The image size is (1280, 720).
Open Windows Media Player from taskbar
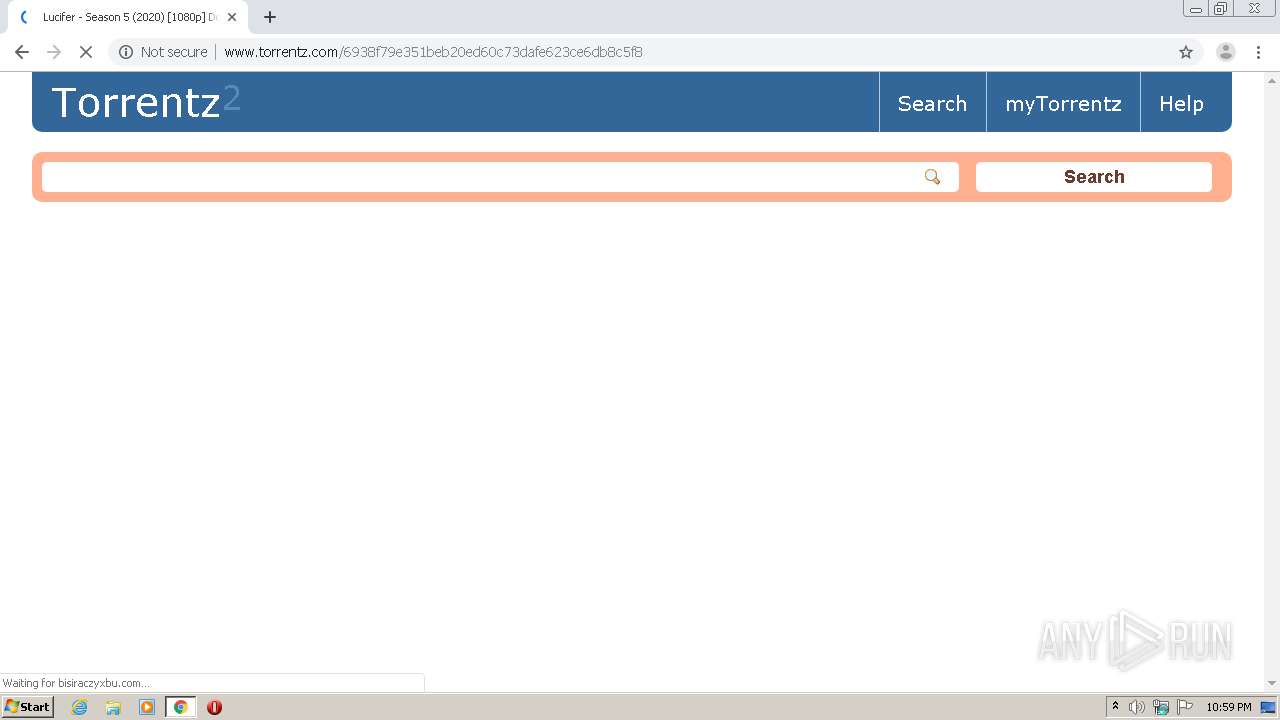coord(147,707)
